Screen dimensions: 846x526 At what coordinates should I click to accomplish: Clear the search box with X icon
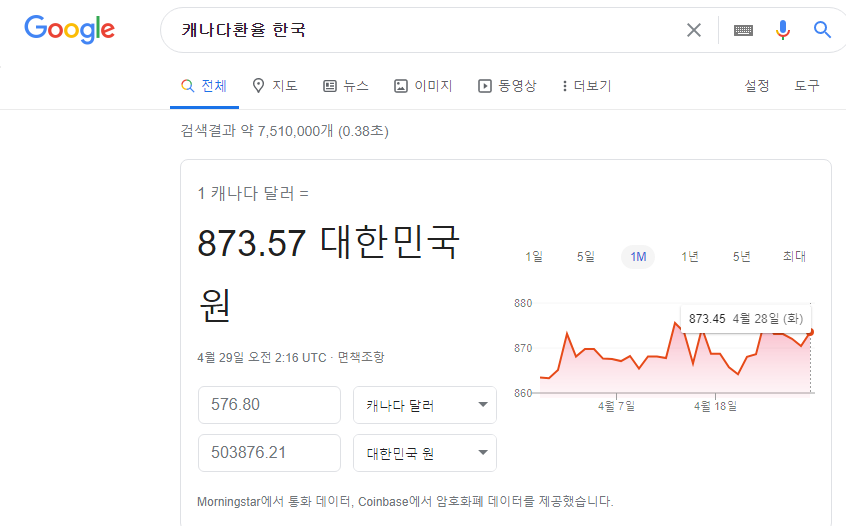click(693, 30)
